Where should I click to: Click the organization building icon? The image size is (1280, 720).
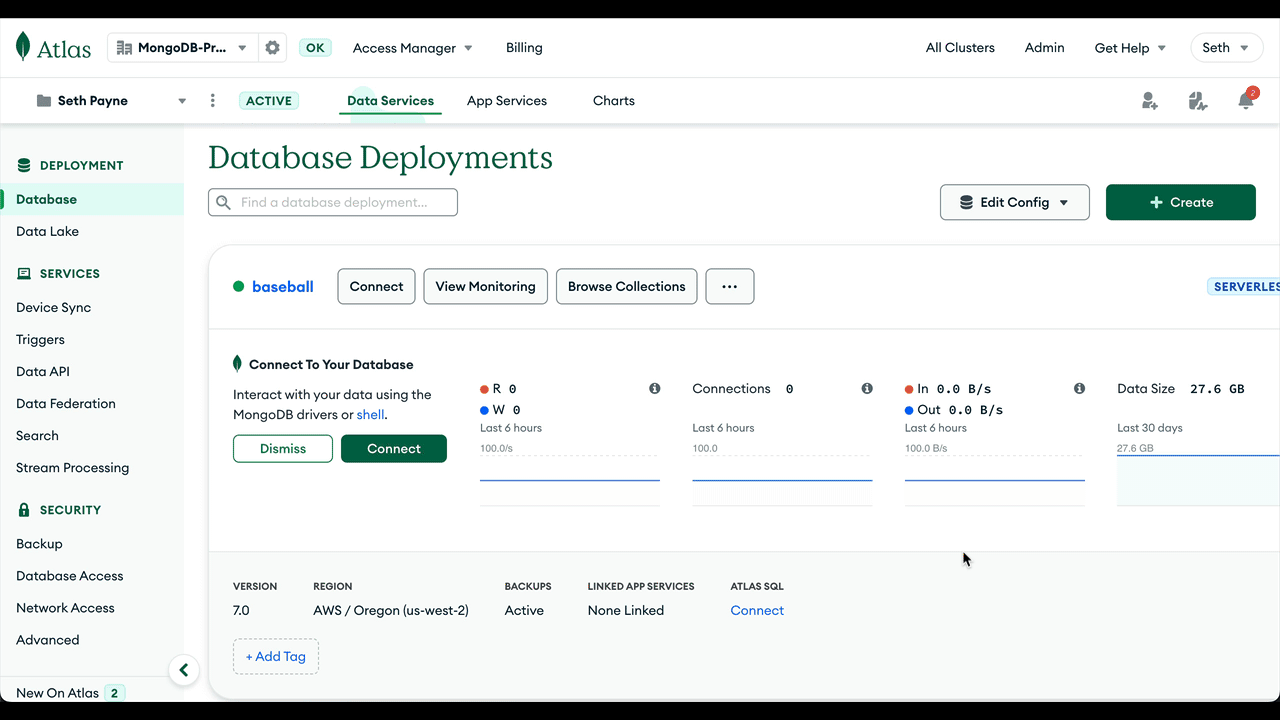(125, 48)
